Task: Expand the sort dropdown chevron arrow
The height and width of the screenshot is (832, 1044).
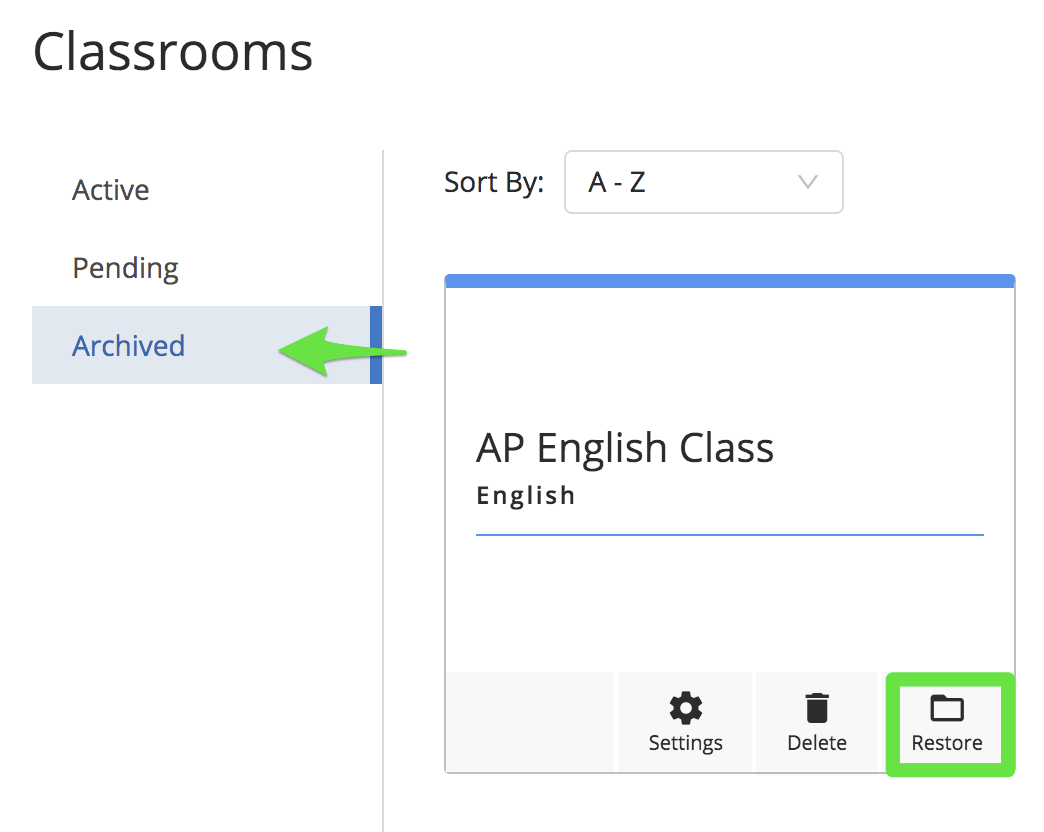Action: 808,182
